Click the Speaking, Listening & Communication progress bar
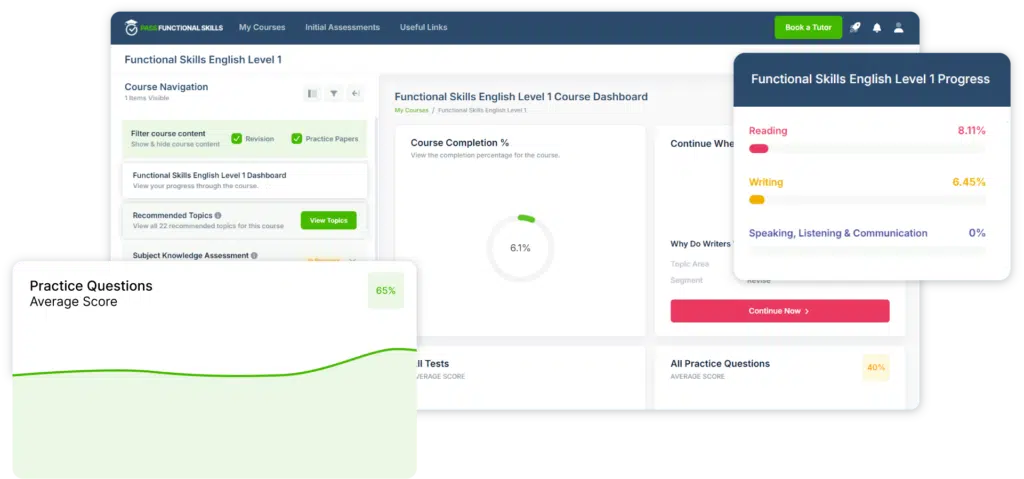 [867, 251]
